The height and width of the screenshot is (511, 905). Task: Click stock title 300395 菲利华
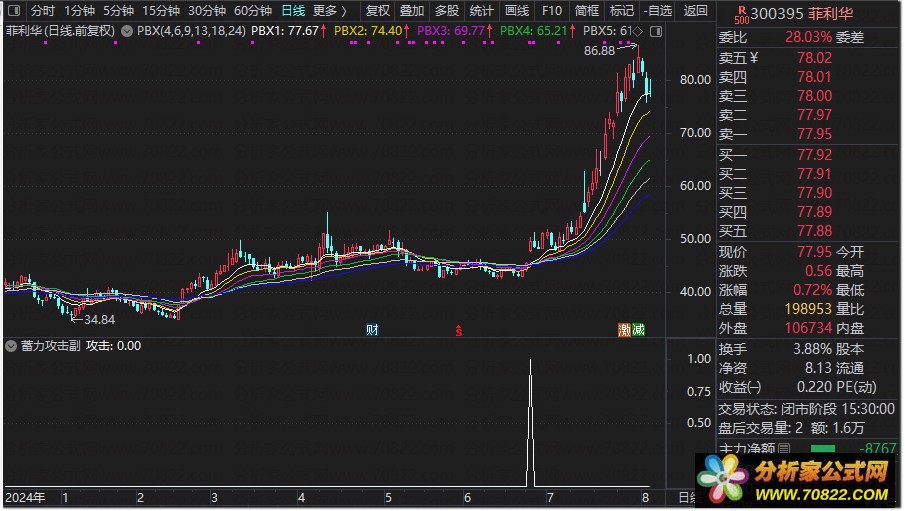(802, 13)
